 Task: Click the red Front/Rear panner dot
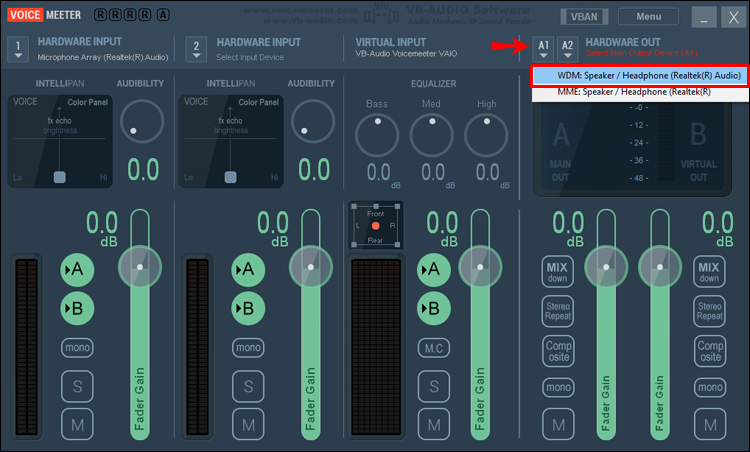click(375, 226)
